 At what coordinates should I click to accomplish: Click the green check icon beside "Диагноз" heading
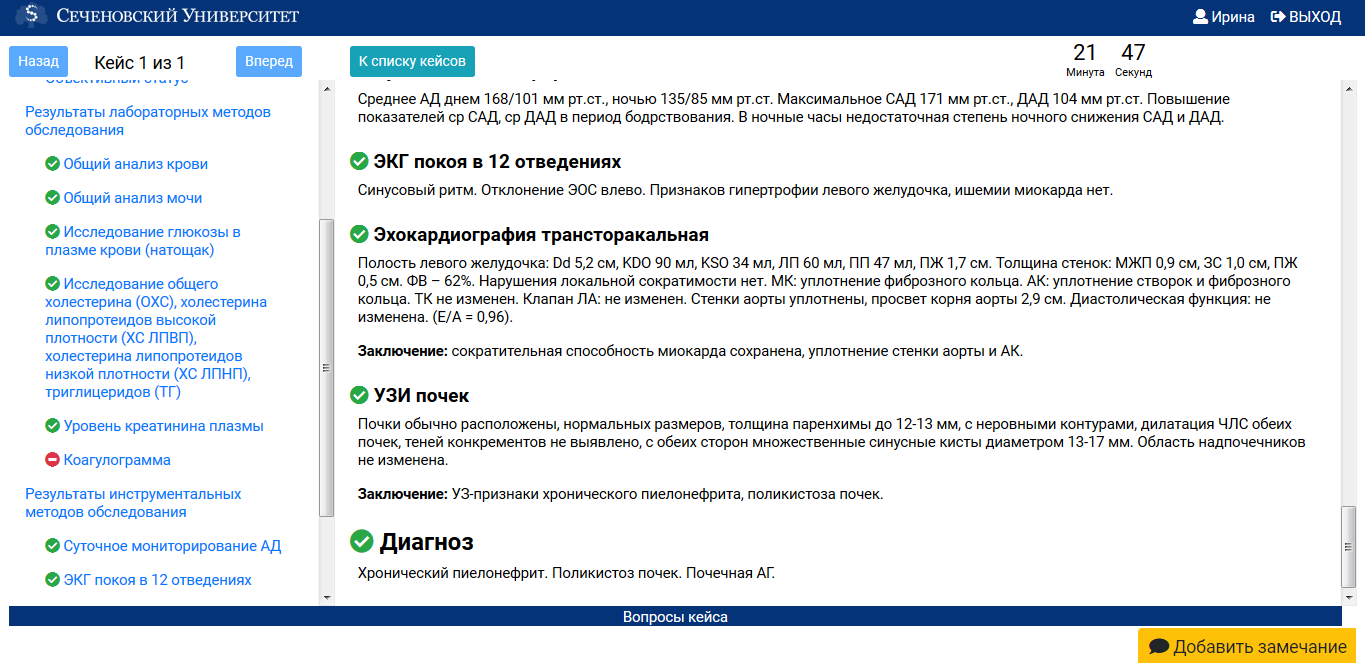coord(361,543)
